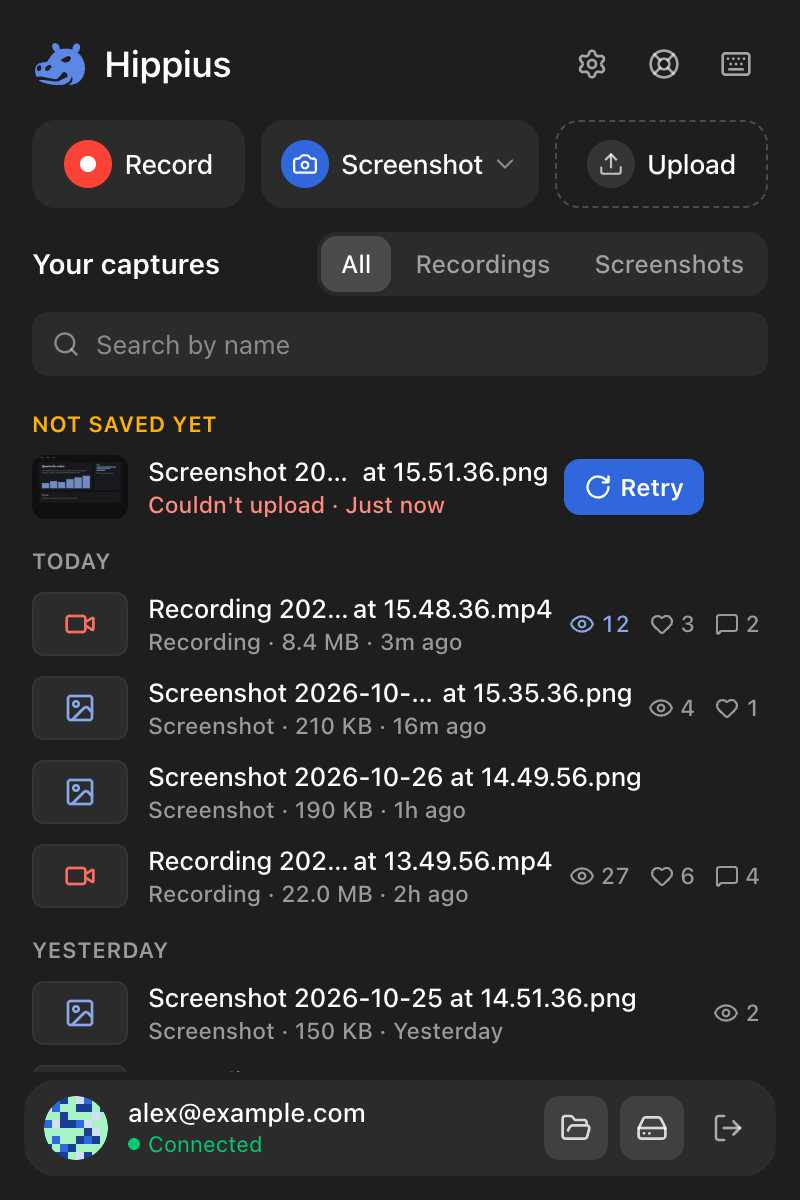
Task: Focus the Search by name field
Action: 400,345
